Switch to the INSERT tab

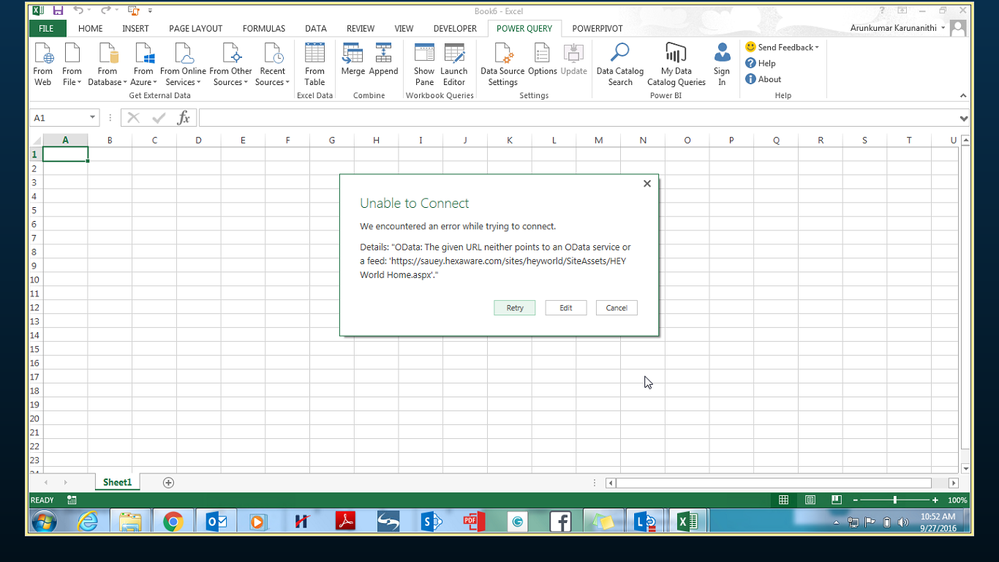pos(136,29)
